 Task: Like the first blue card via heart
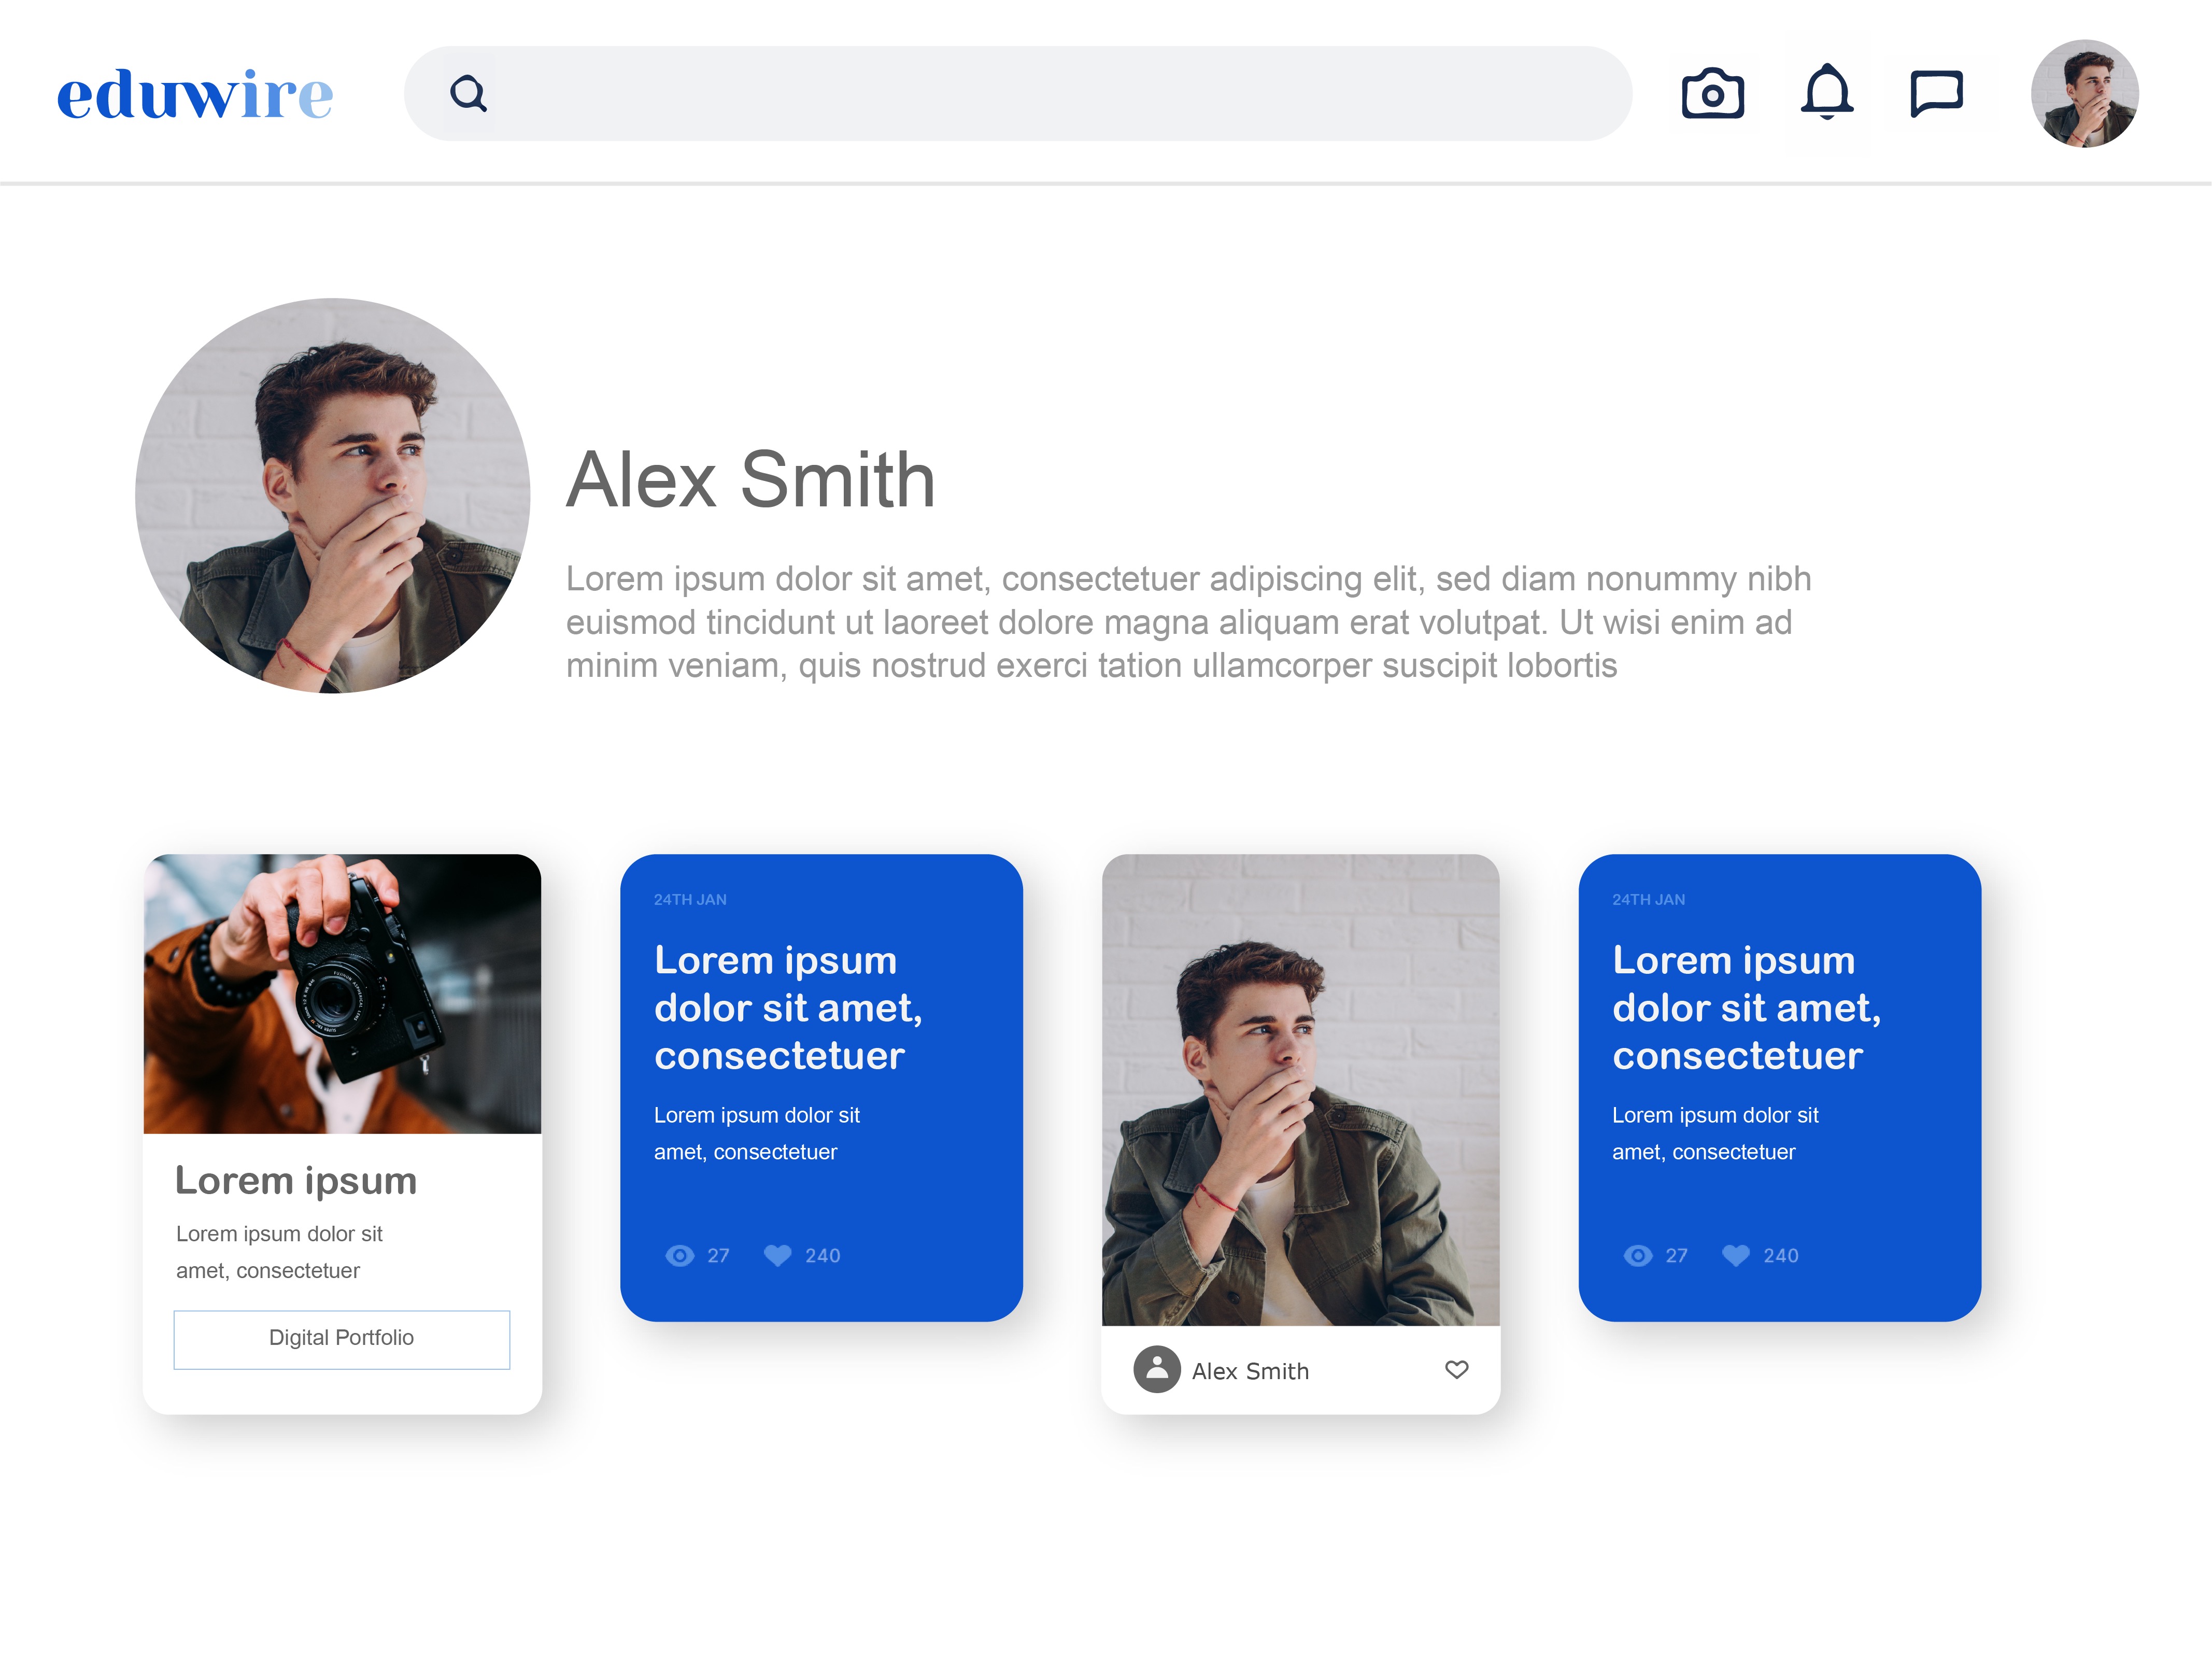777,1256
